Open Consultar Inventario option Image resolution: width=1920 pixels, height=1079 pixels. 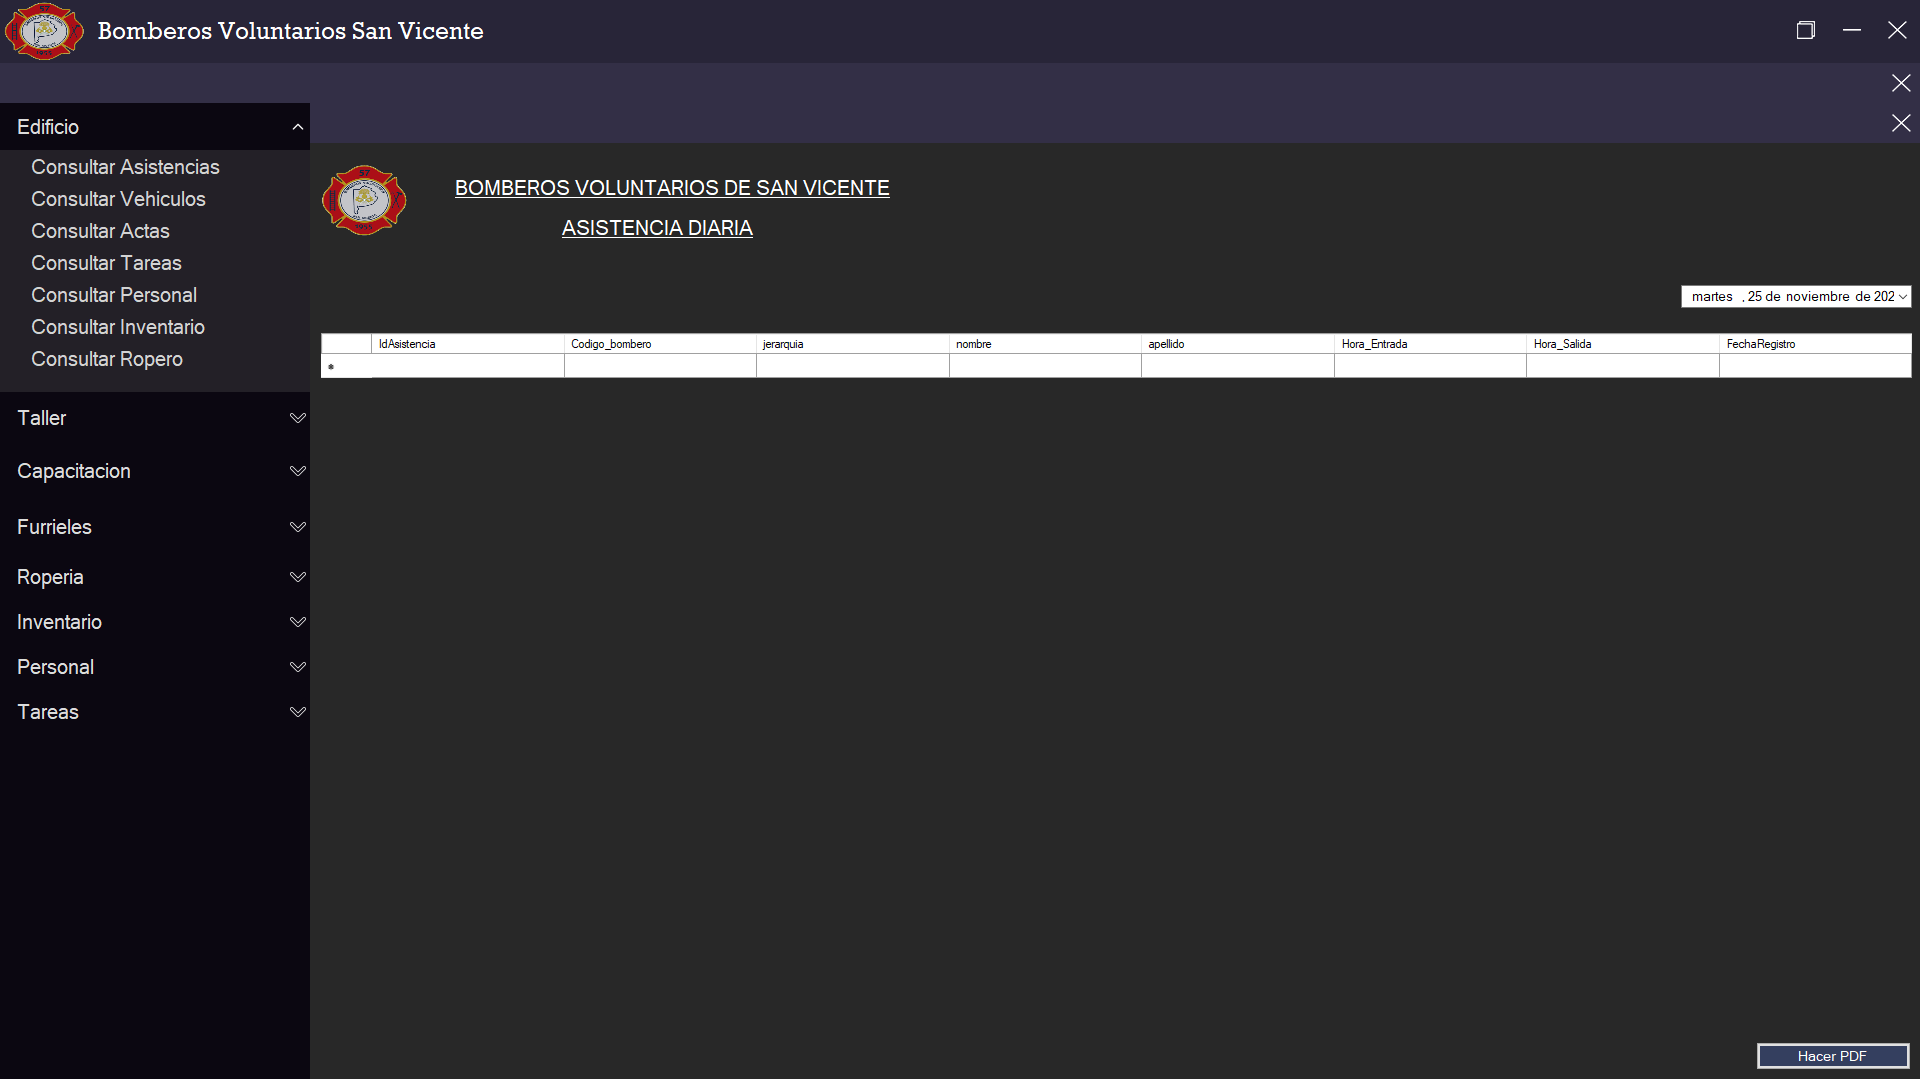(117, 327)
